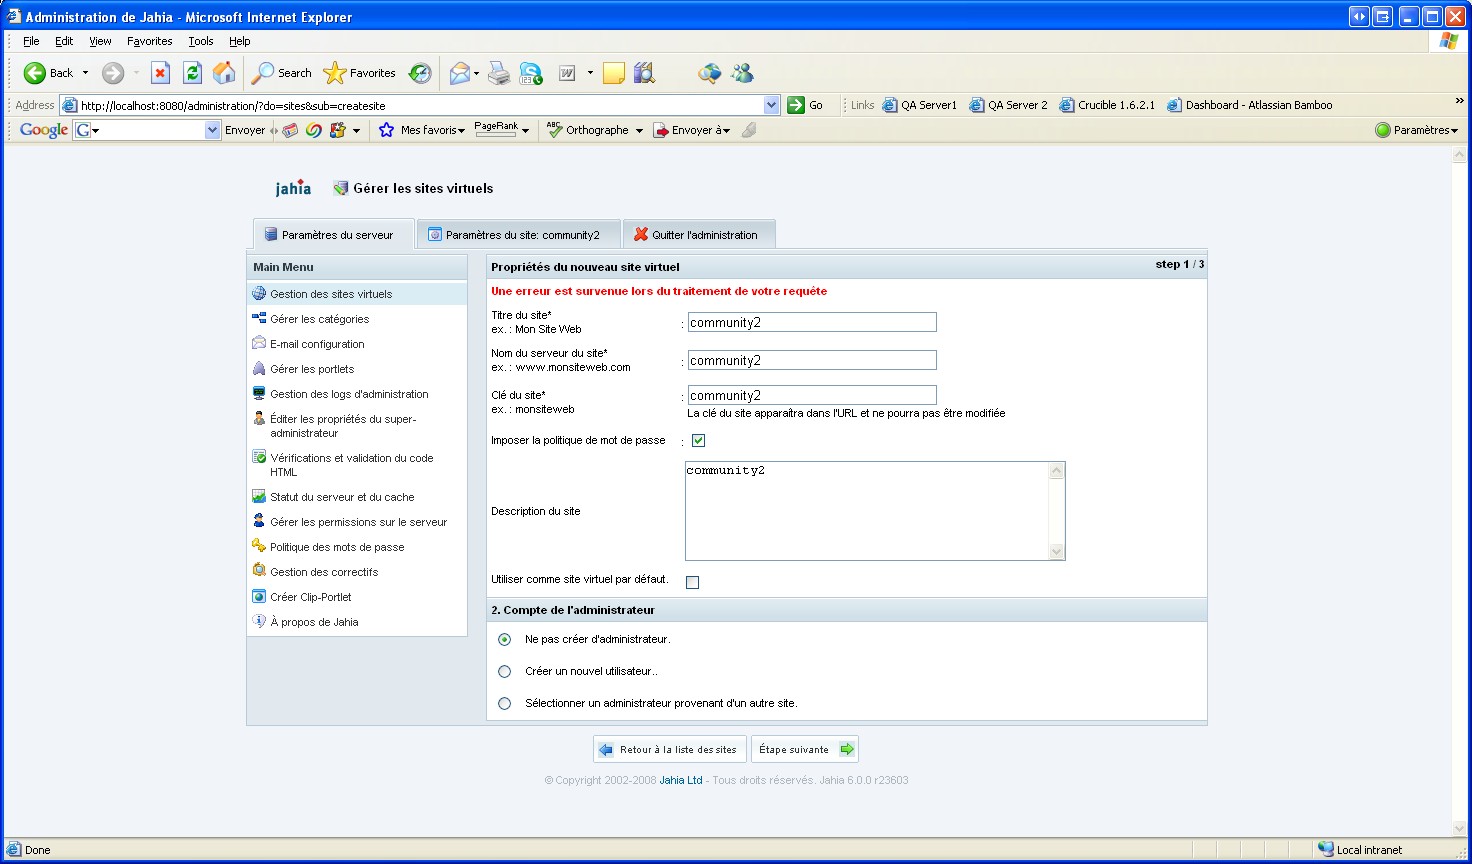
Task: Go to the Home page icon
Action: 224,73
